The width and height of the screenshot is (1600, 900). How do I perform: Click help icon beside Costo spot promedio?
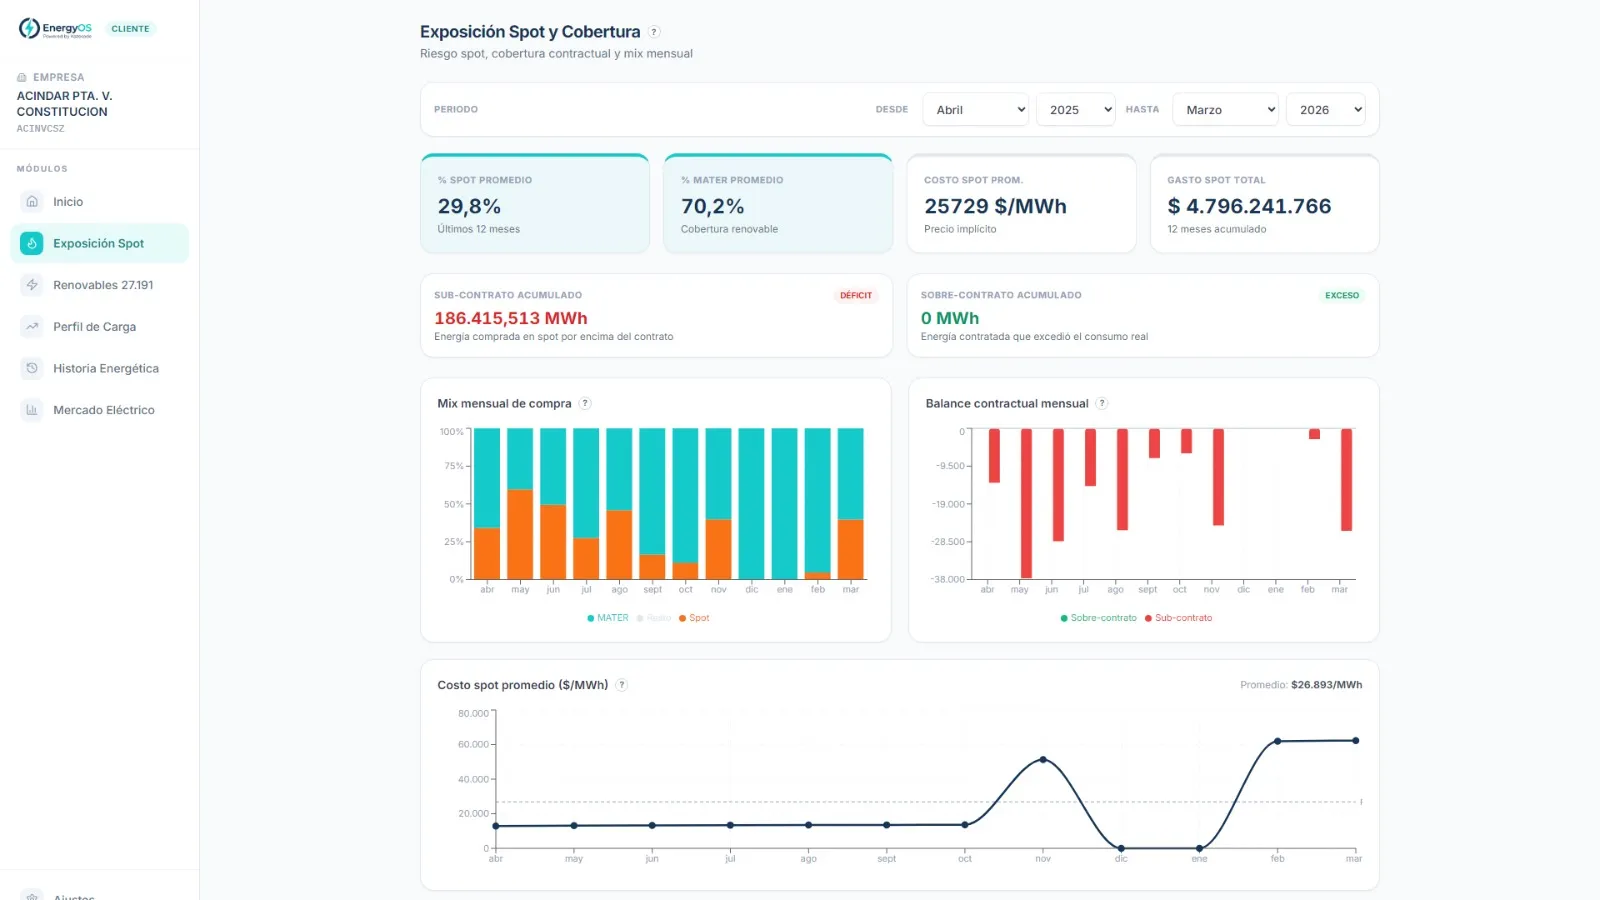pyautogui.click(x=621, y=685)
